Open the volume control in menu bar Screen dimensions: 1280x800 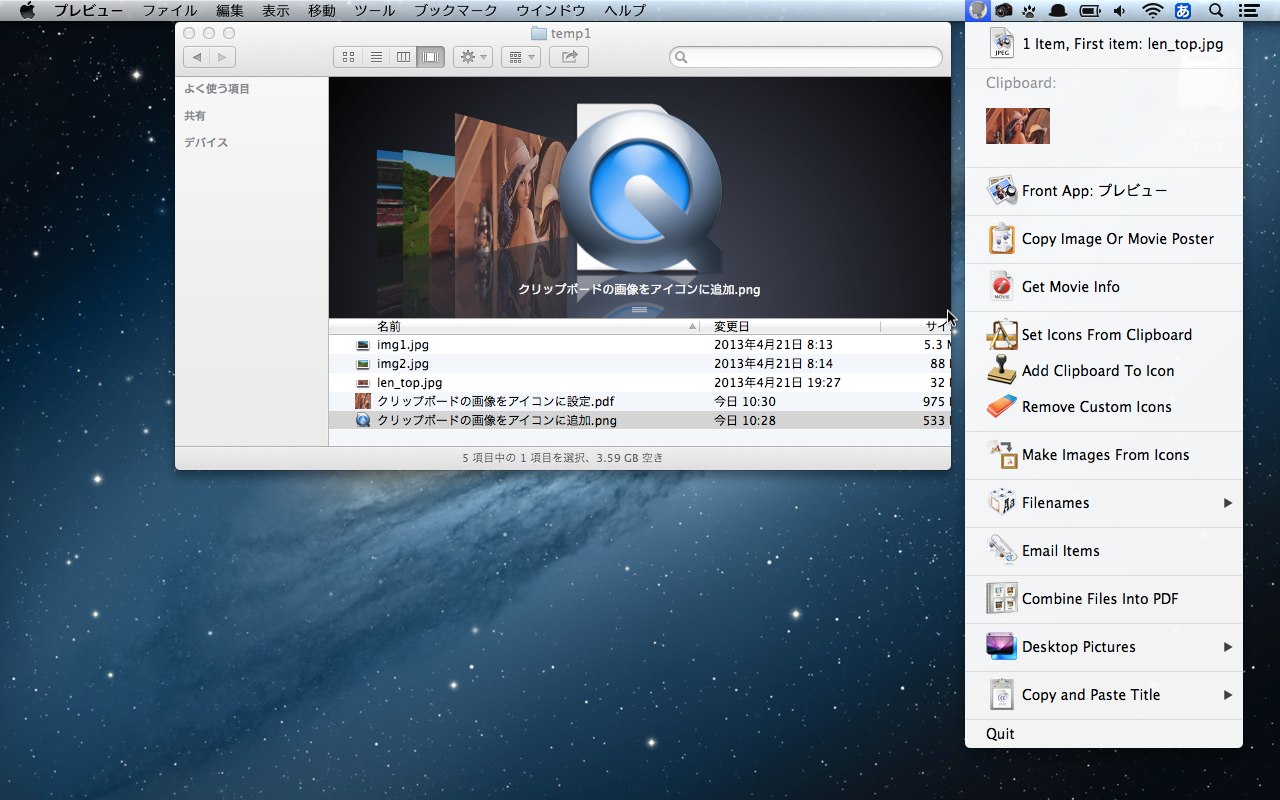pos(1119,11)
